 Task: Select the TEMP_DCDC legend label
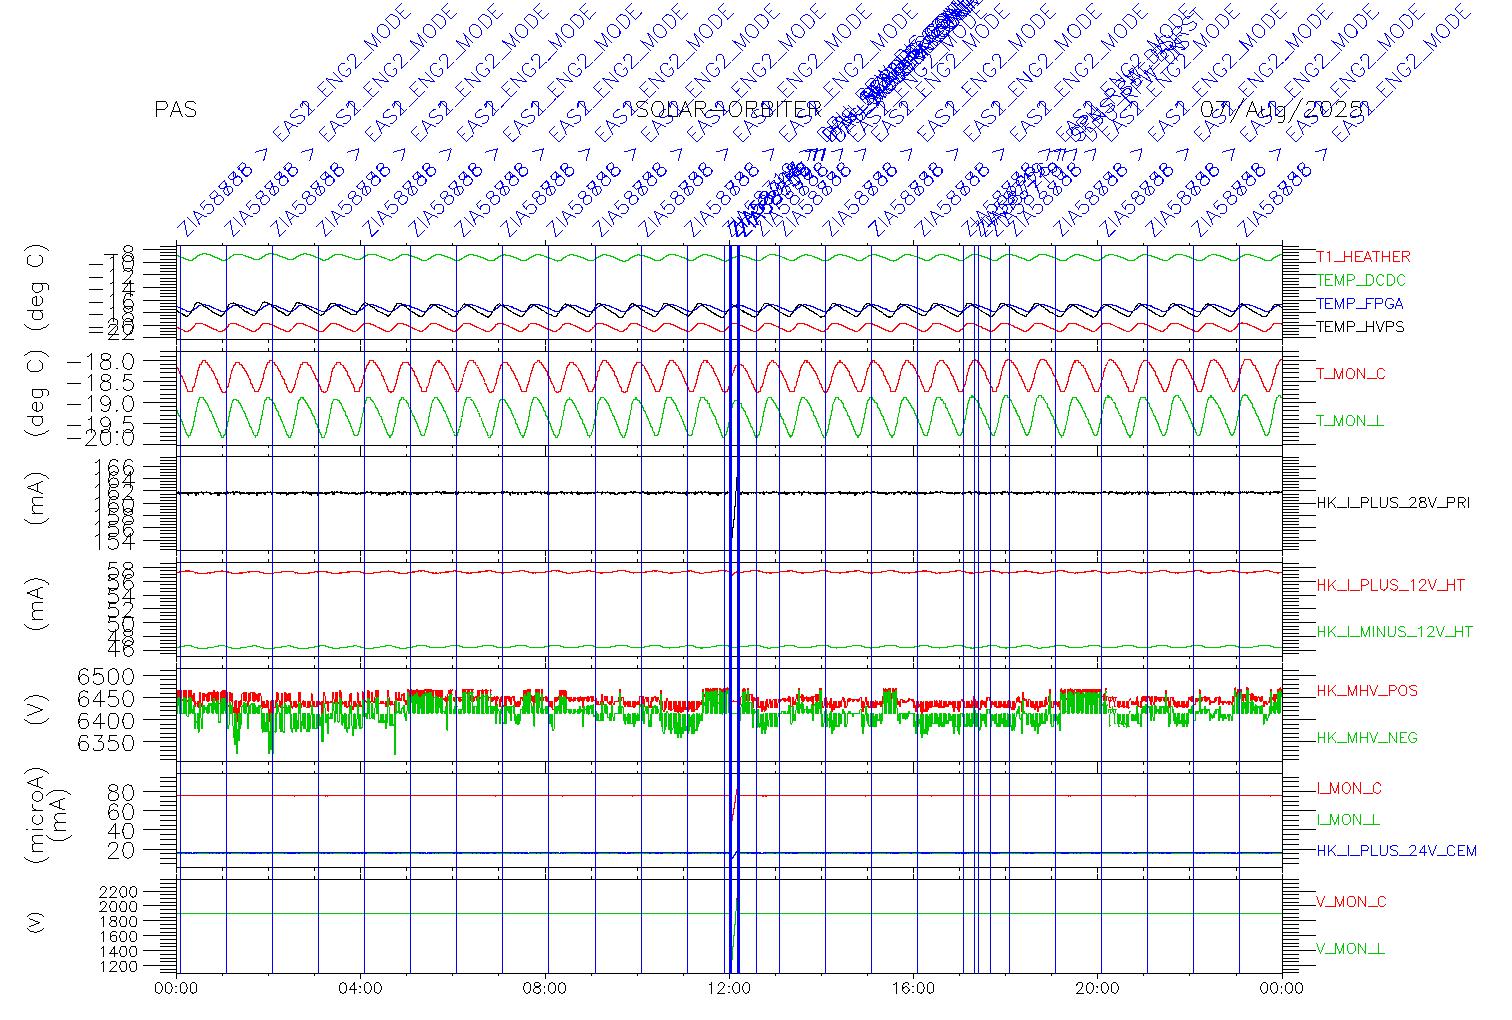(x=1361, y=281)
